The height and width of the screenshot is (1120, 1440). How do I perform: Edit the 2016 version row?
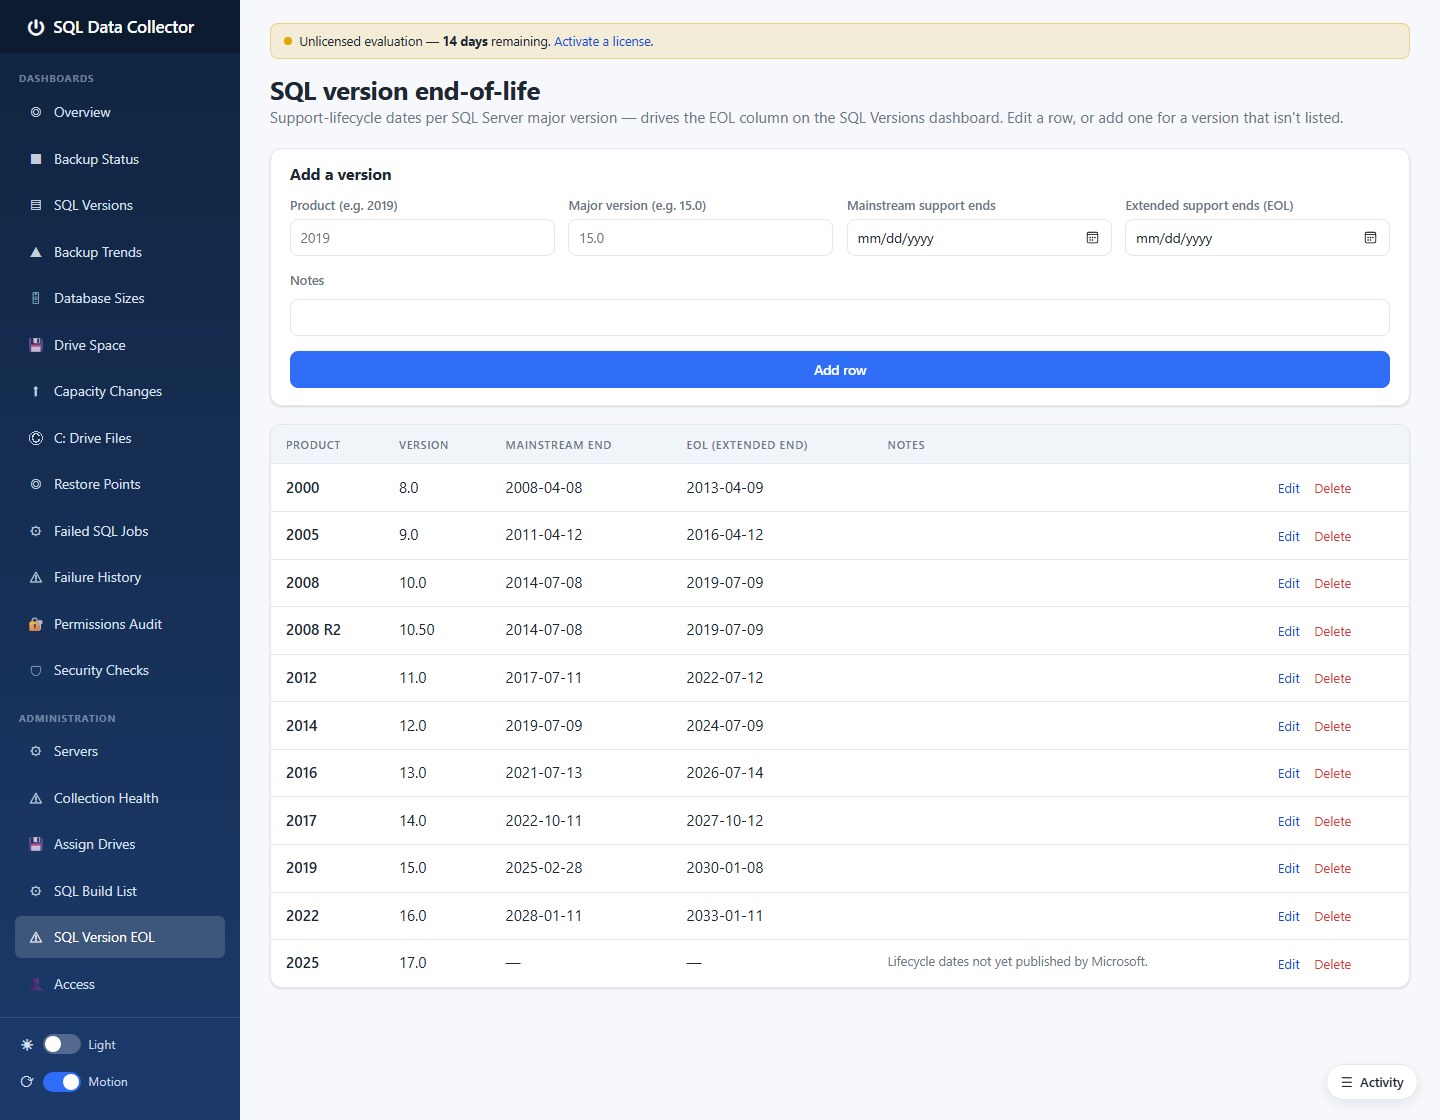[x=1288, y=774]
